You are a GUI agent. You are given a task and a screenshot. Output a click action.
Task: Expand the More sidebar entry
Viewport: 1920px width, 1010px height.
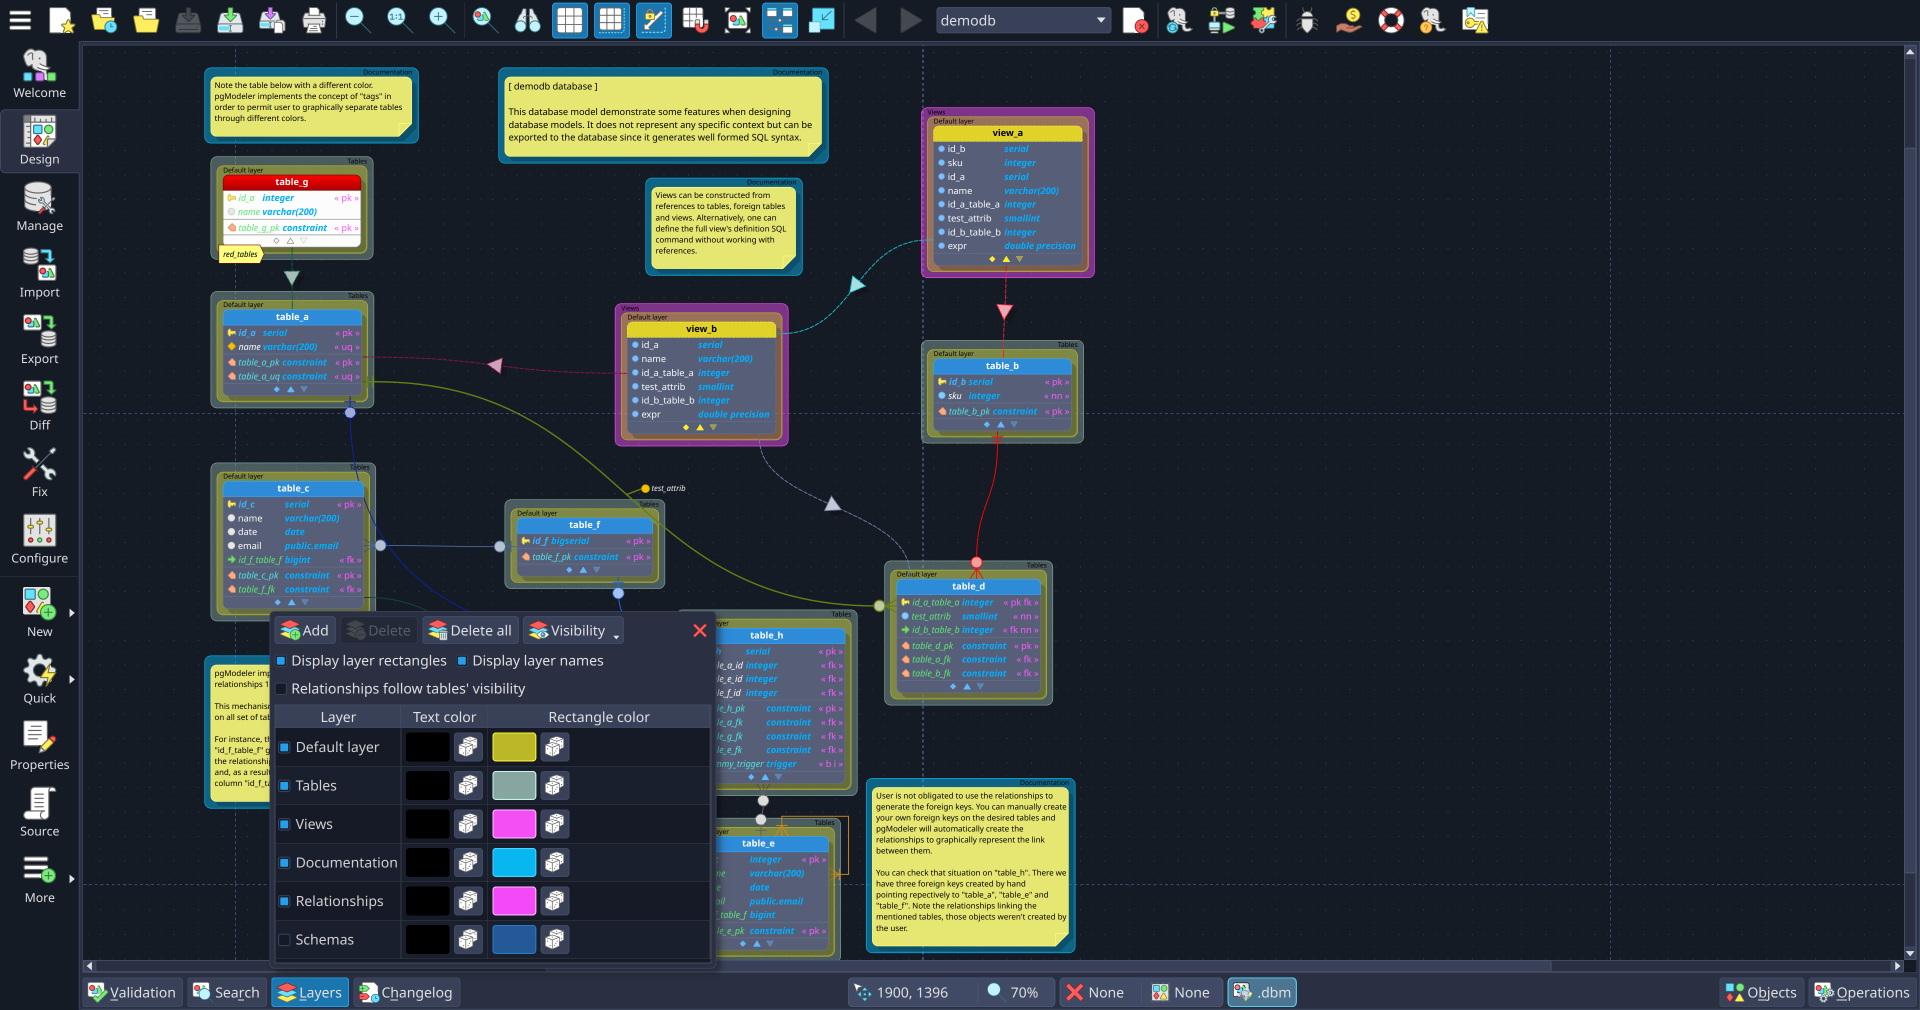click(x=39, y=877)
